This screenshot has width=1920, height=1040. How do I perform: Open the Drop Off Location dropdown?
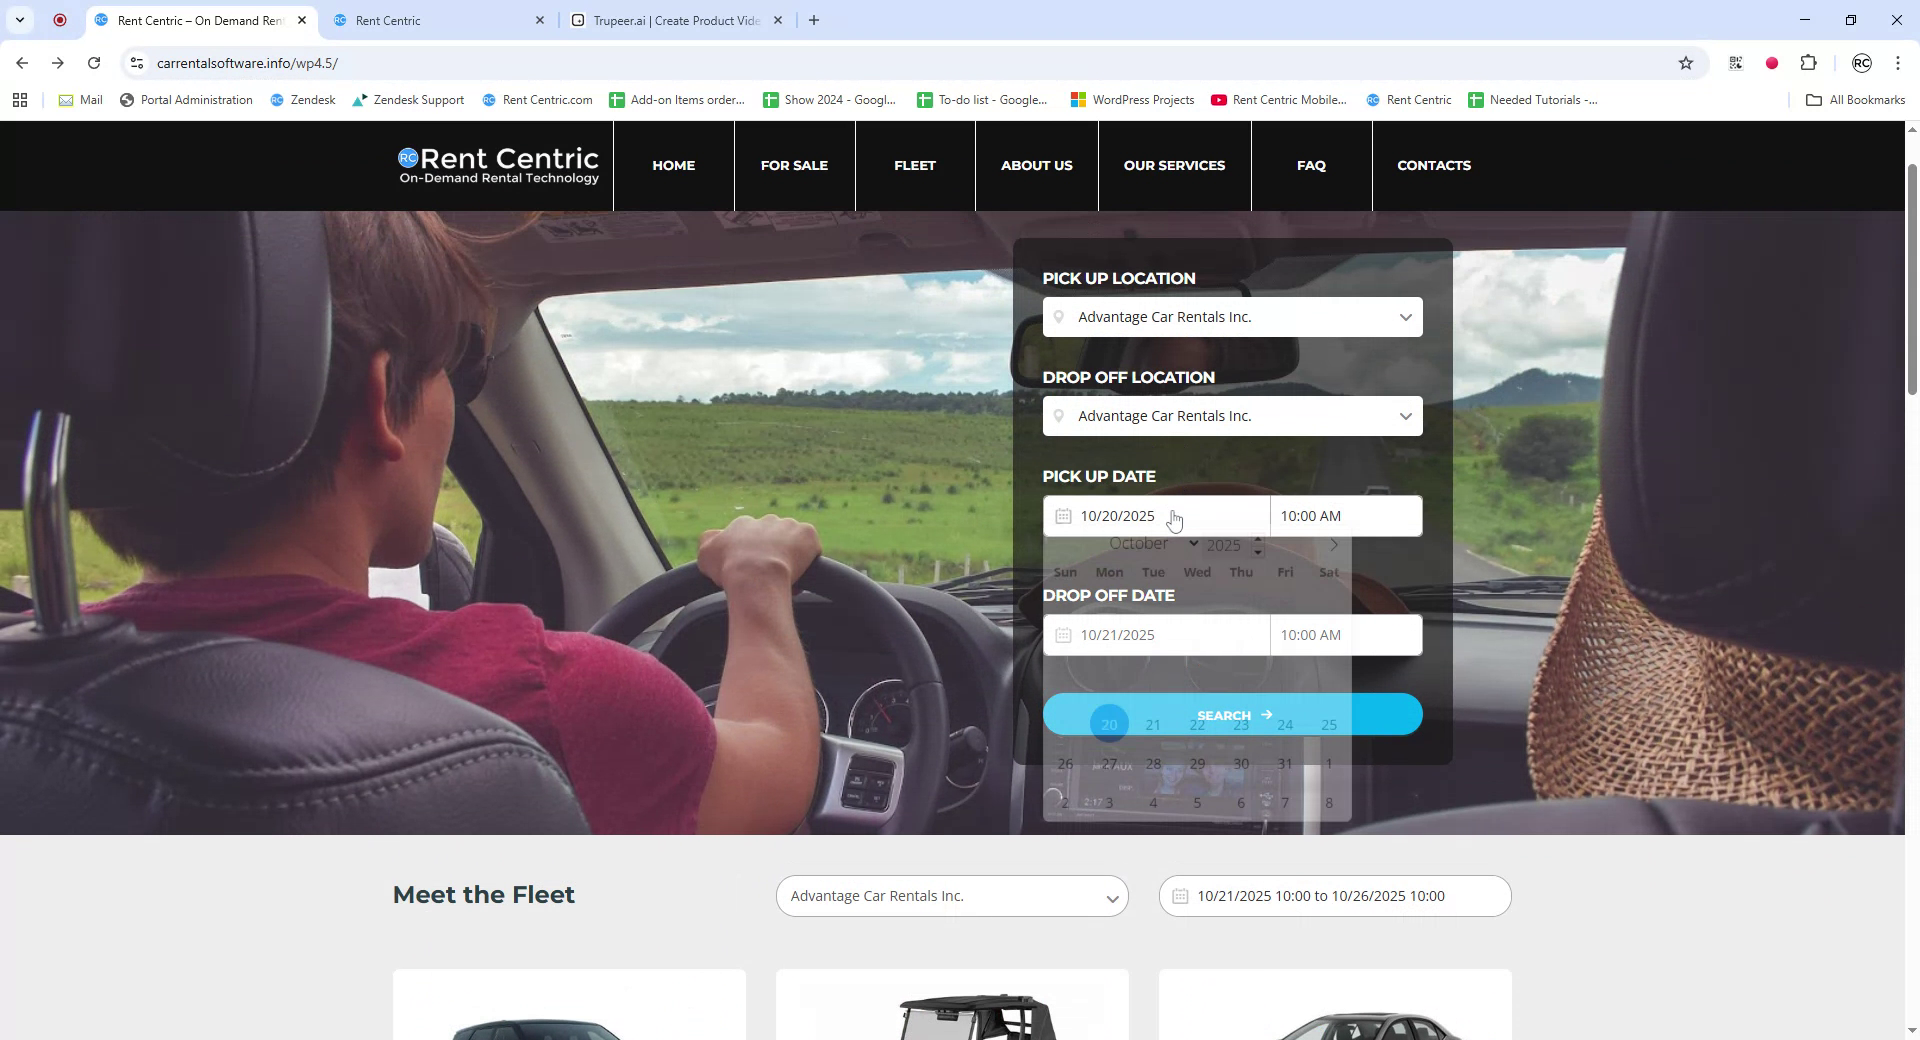coord(1406,415)
